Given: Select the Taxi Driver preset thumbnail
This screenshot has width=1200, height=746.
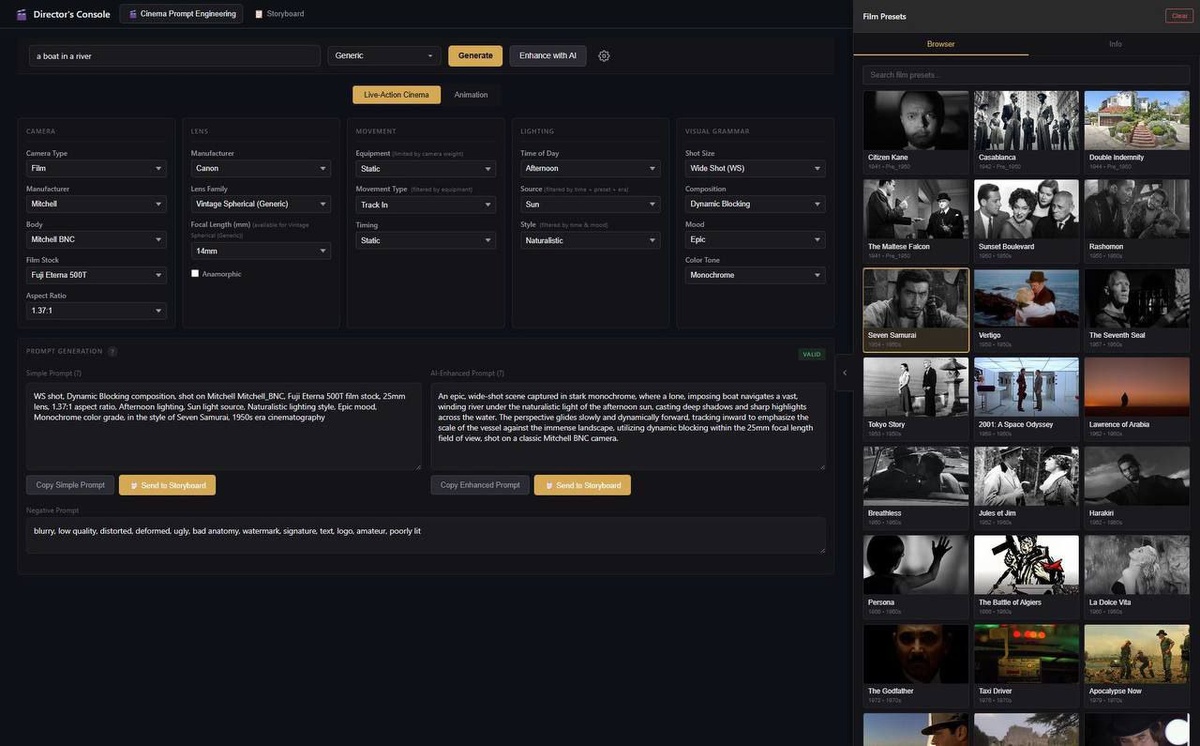Looking at the screenshot, I should coord(1026,665).
